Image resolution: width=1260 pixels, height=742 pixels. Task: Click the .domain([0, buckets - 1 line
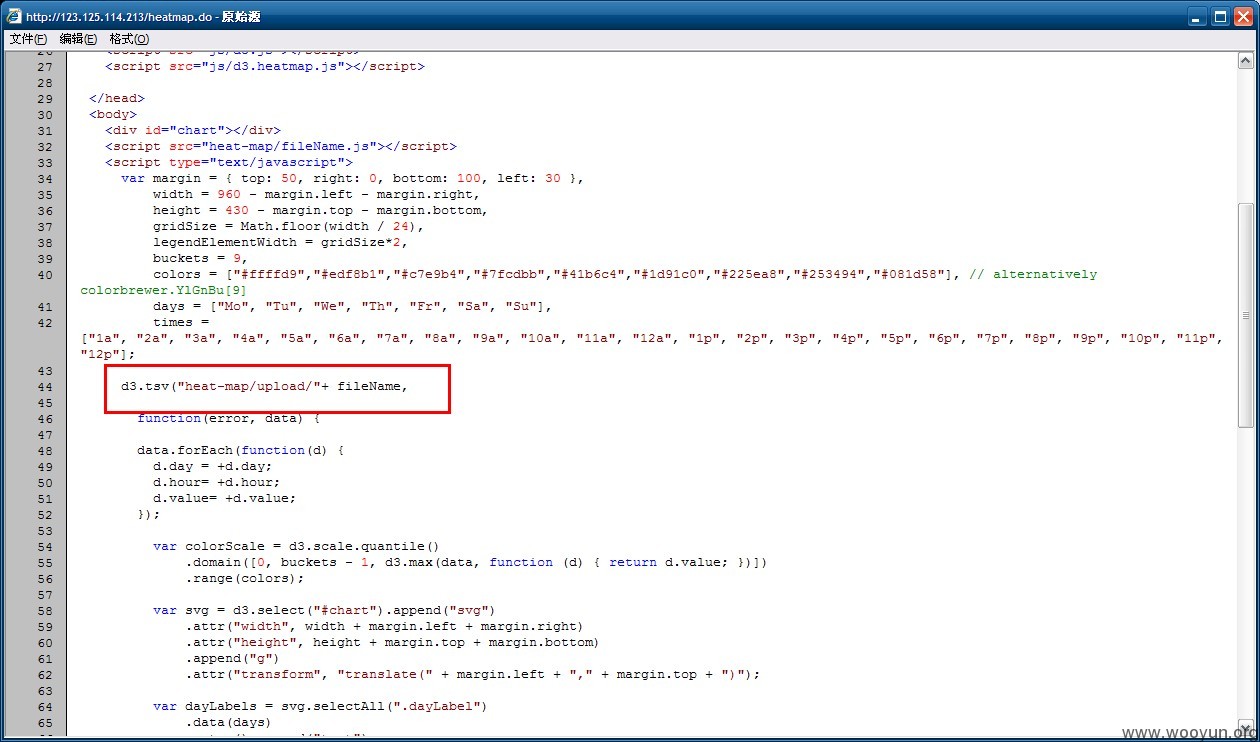(476, 562)
